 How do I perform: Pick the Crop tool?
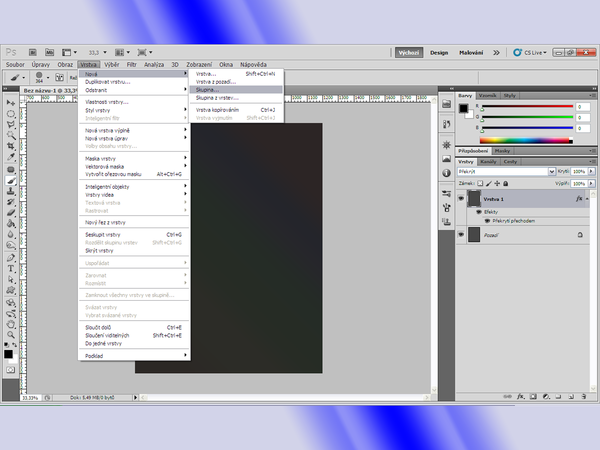10,147
